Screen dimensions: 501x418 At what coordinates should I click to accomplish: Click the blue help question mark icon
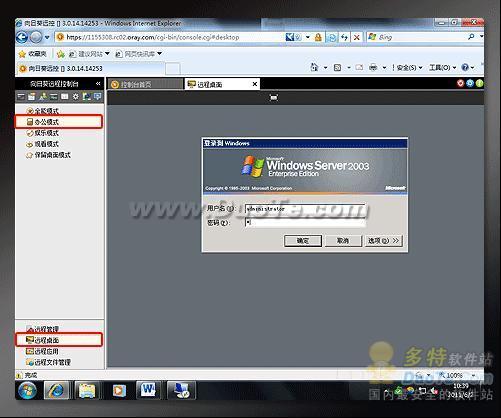(x=465, y=68)
